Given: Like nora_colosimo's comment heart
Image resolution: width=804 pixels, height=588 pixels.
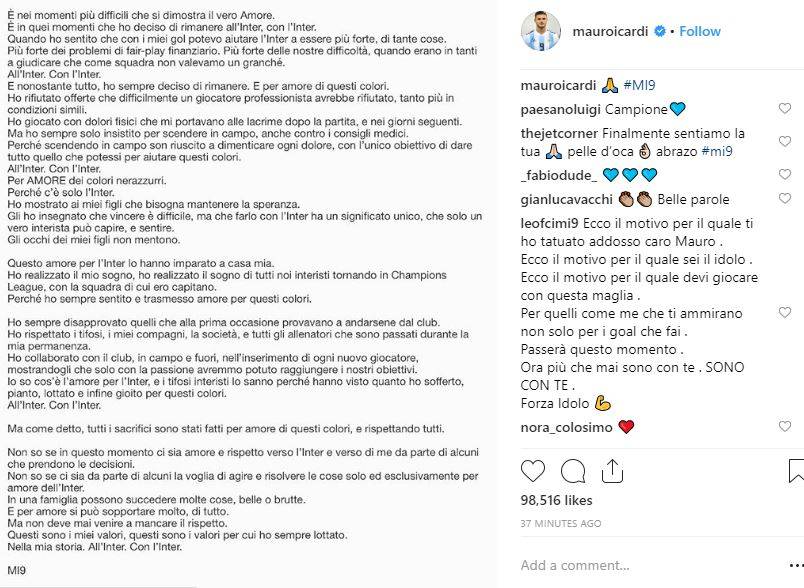Looking at the screenshot, I should click(x=785, y=427).
